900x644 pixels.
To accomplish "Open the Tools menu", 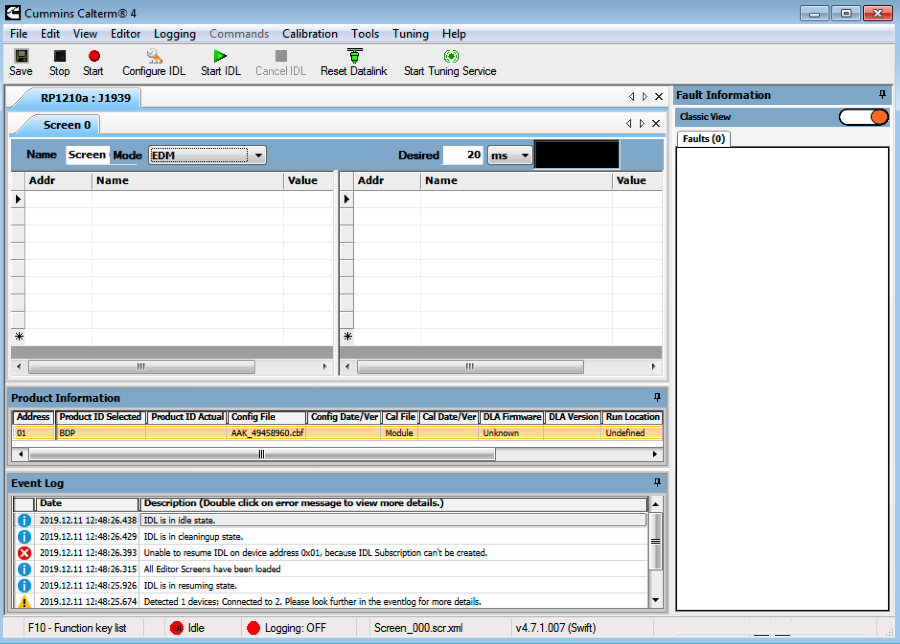I will tap(365, 34).
